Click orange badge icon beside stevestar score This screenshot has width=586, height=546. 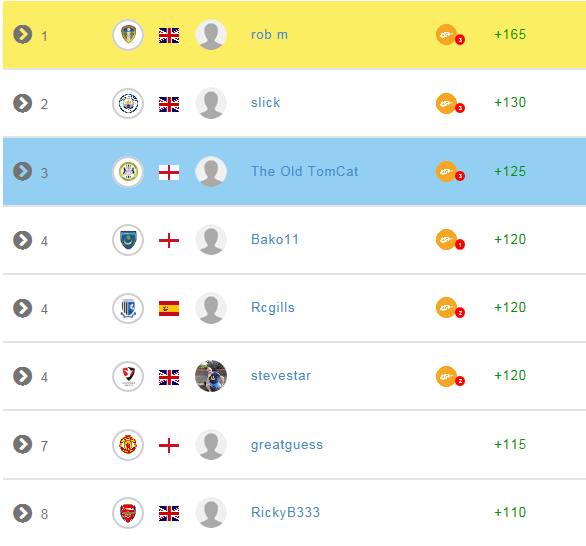click(450, 376)
